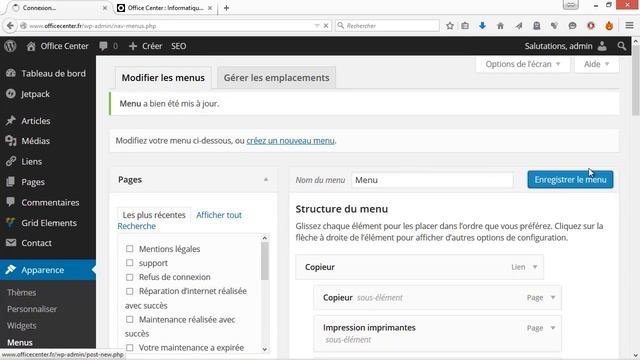Select Les plus récentes tab

tap(154, 215)
